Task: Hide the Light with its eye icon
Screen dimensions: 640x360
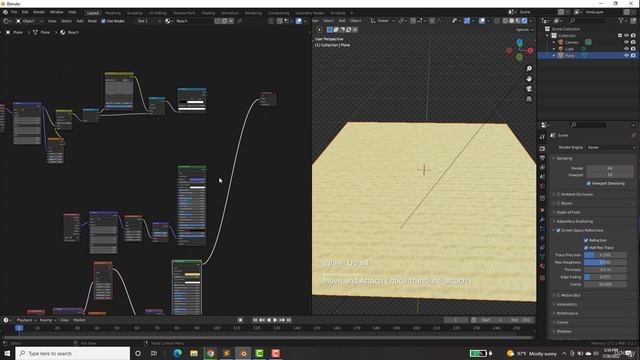Action: click(x=627, y=49)
